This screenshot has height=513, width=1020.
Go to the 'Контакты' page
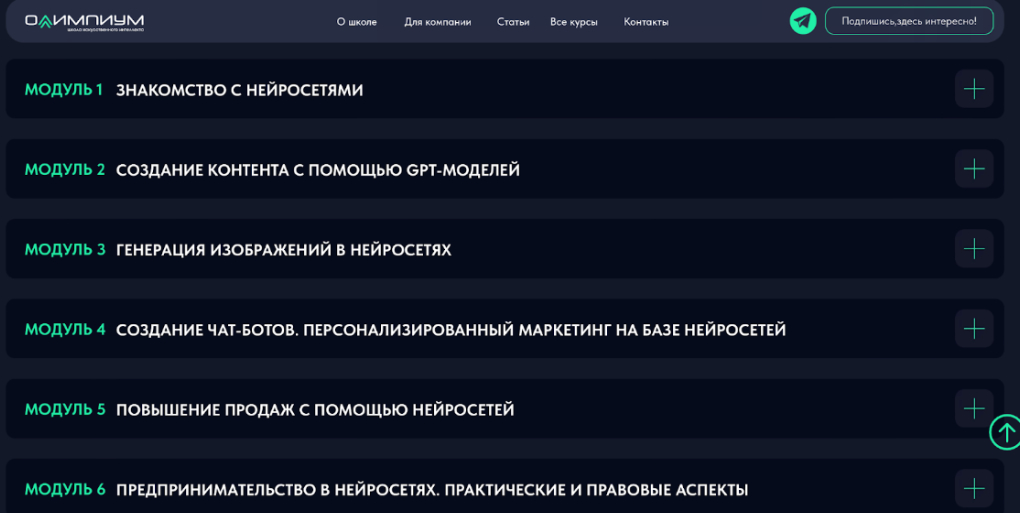646,21
